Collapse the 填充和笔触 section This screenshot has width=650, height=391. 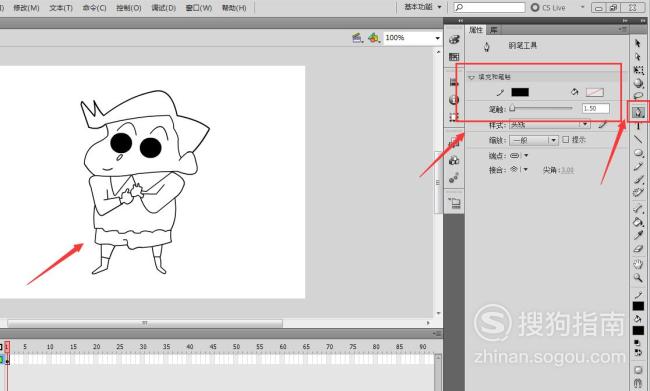(x=471, y=77)
